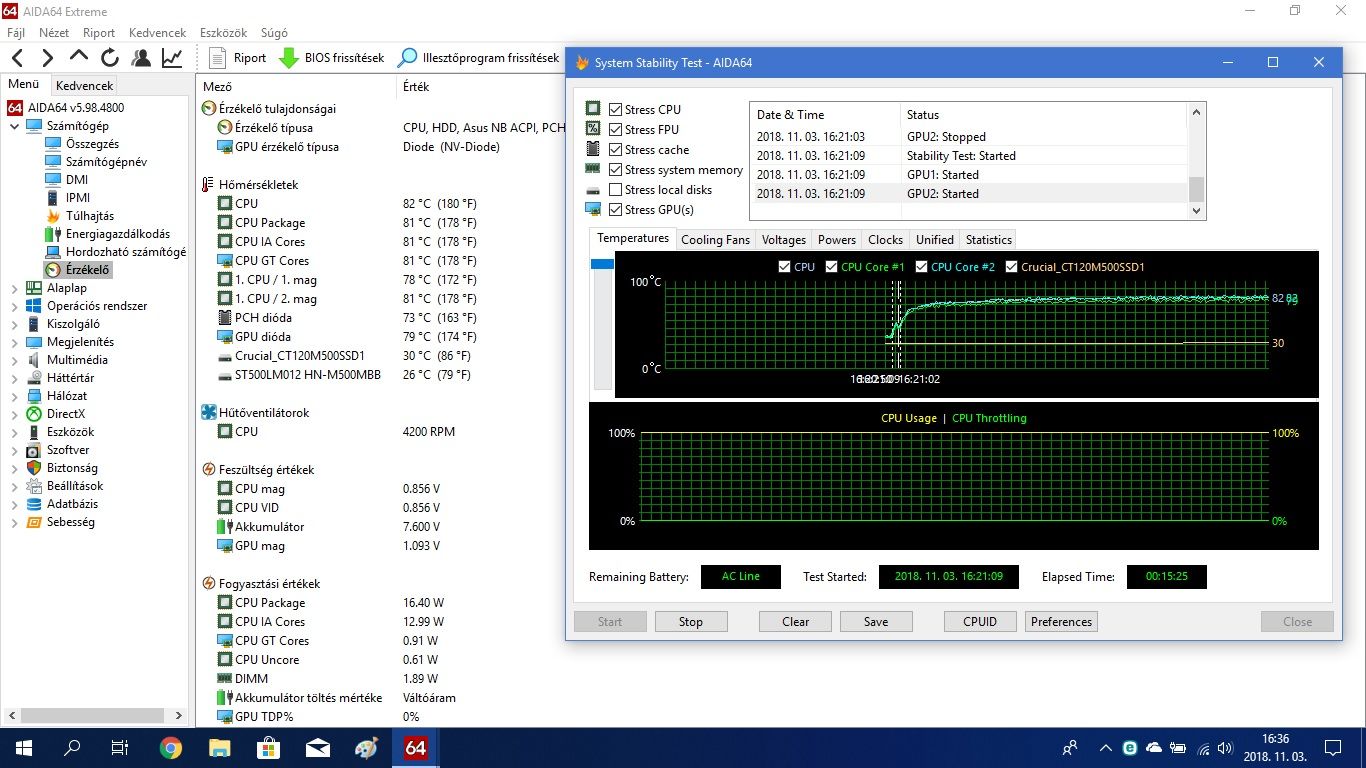
Task: Expand the Operációs rendszer node
Action: point(14,306)
